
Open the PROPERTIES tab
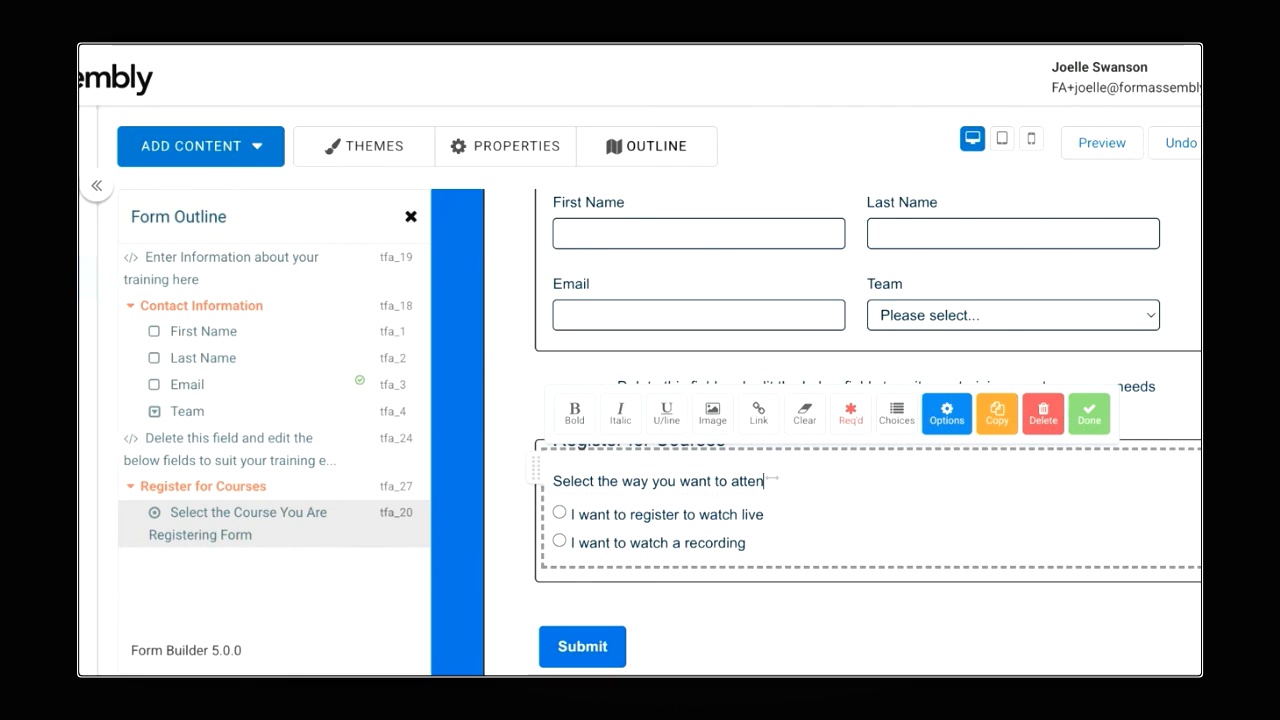point(505,146)
